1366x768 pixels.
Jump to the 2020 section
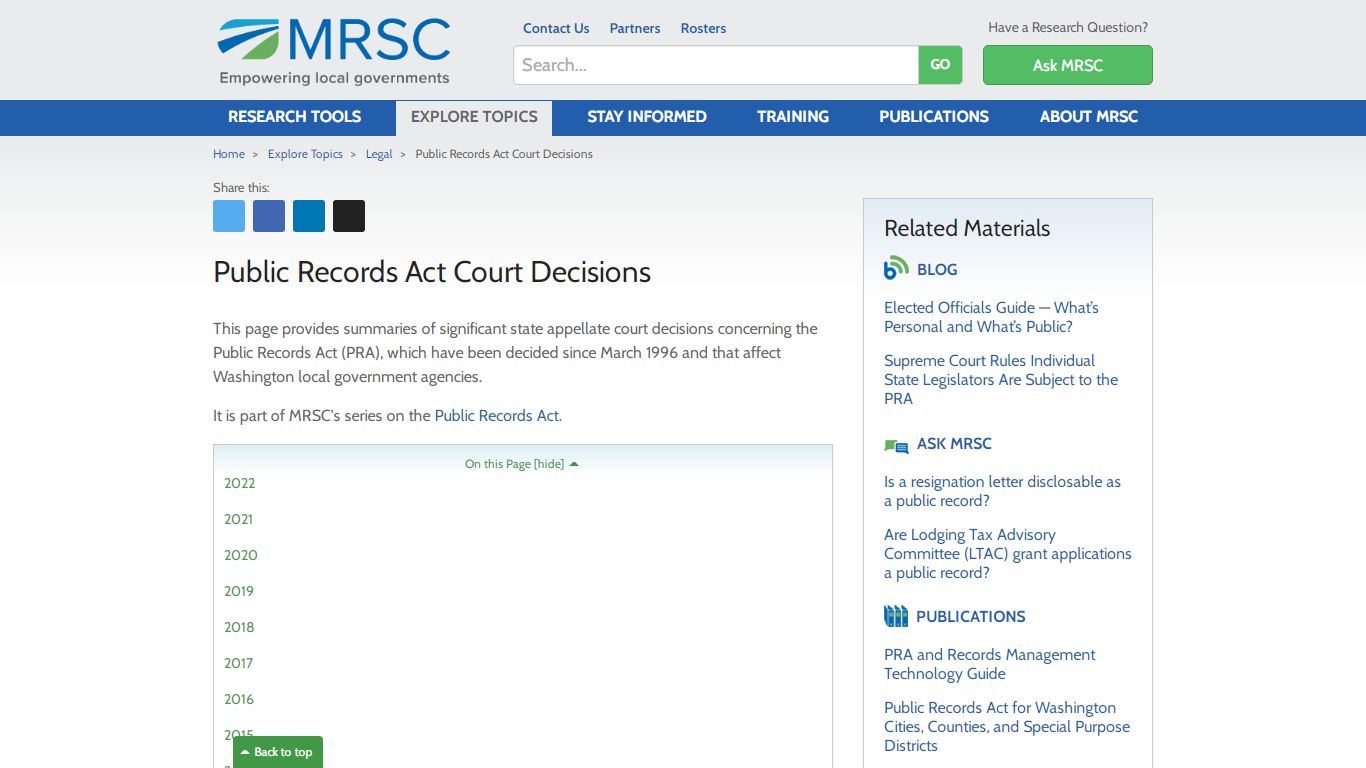tap(241, 555)
